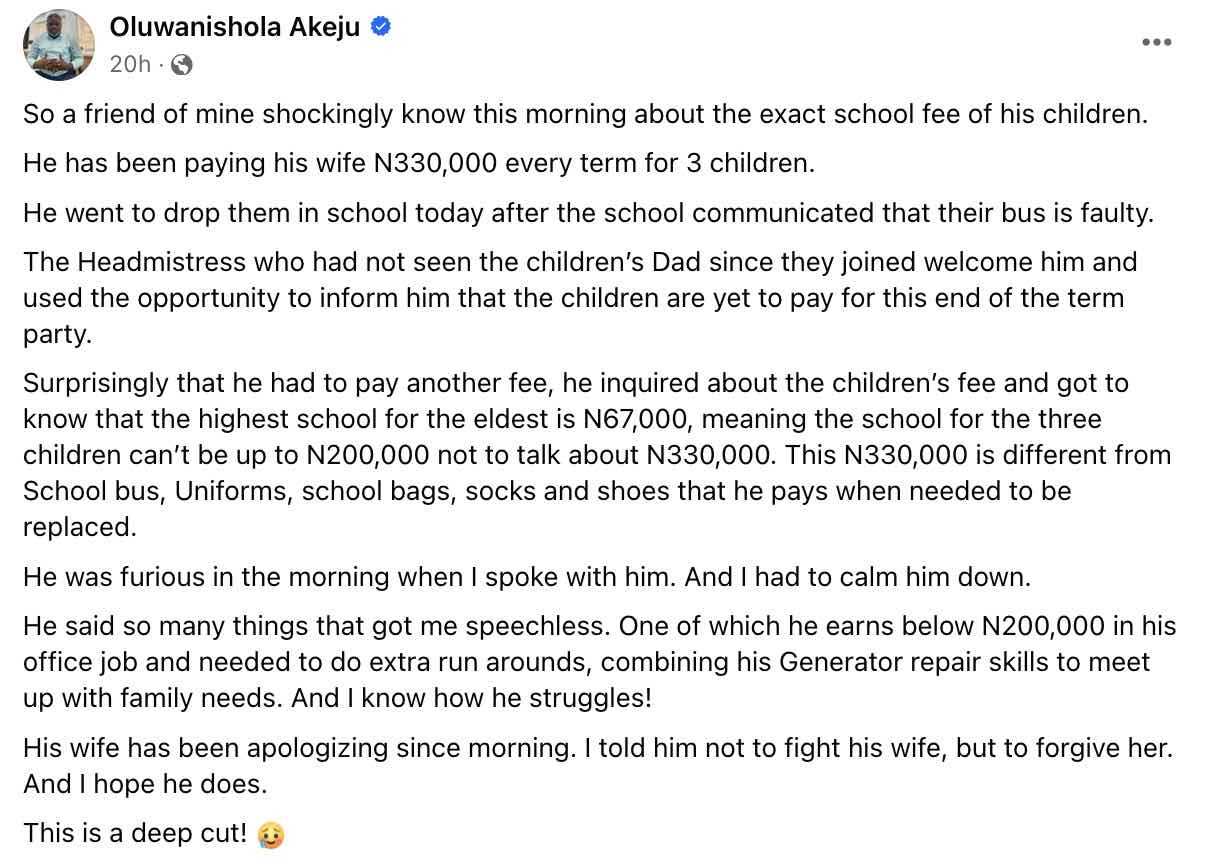The width and height of the screenshot is (1206, 864).
Task: Click the crying emoji ending the post
Action: [270, 834]
